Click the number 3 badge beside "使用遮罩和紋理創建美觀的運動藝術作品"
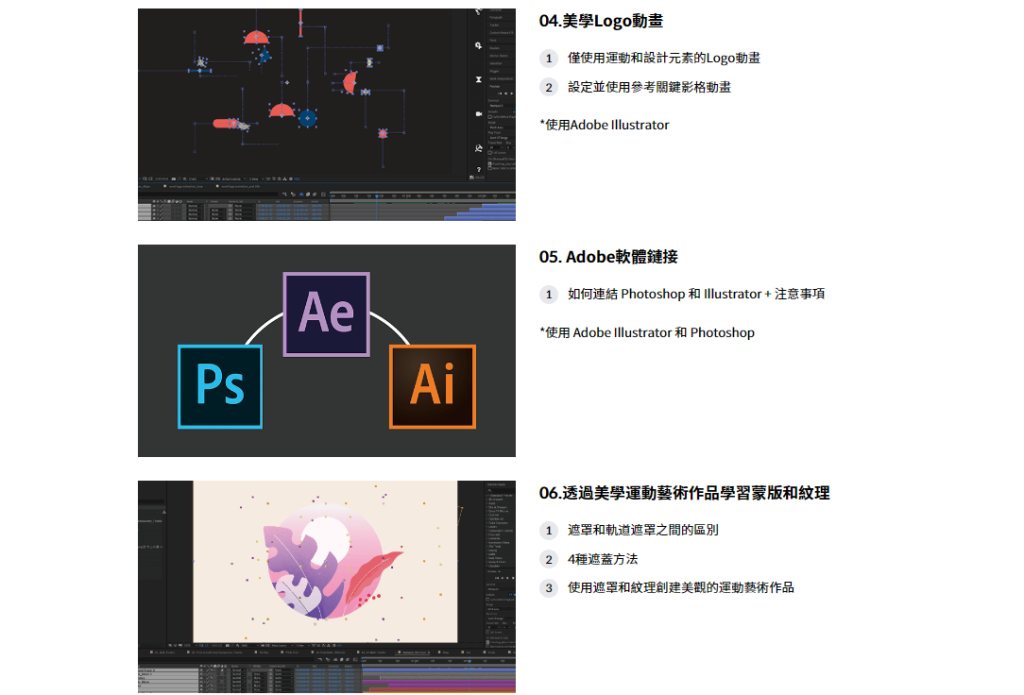 (549, 588)
